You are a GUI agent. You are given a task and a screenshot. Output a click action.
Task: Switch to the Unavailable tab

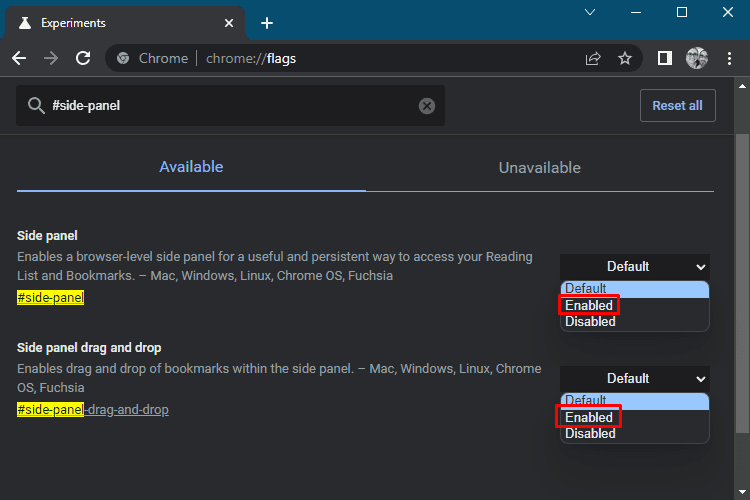[x=540, y=168]
